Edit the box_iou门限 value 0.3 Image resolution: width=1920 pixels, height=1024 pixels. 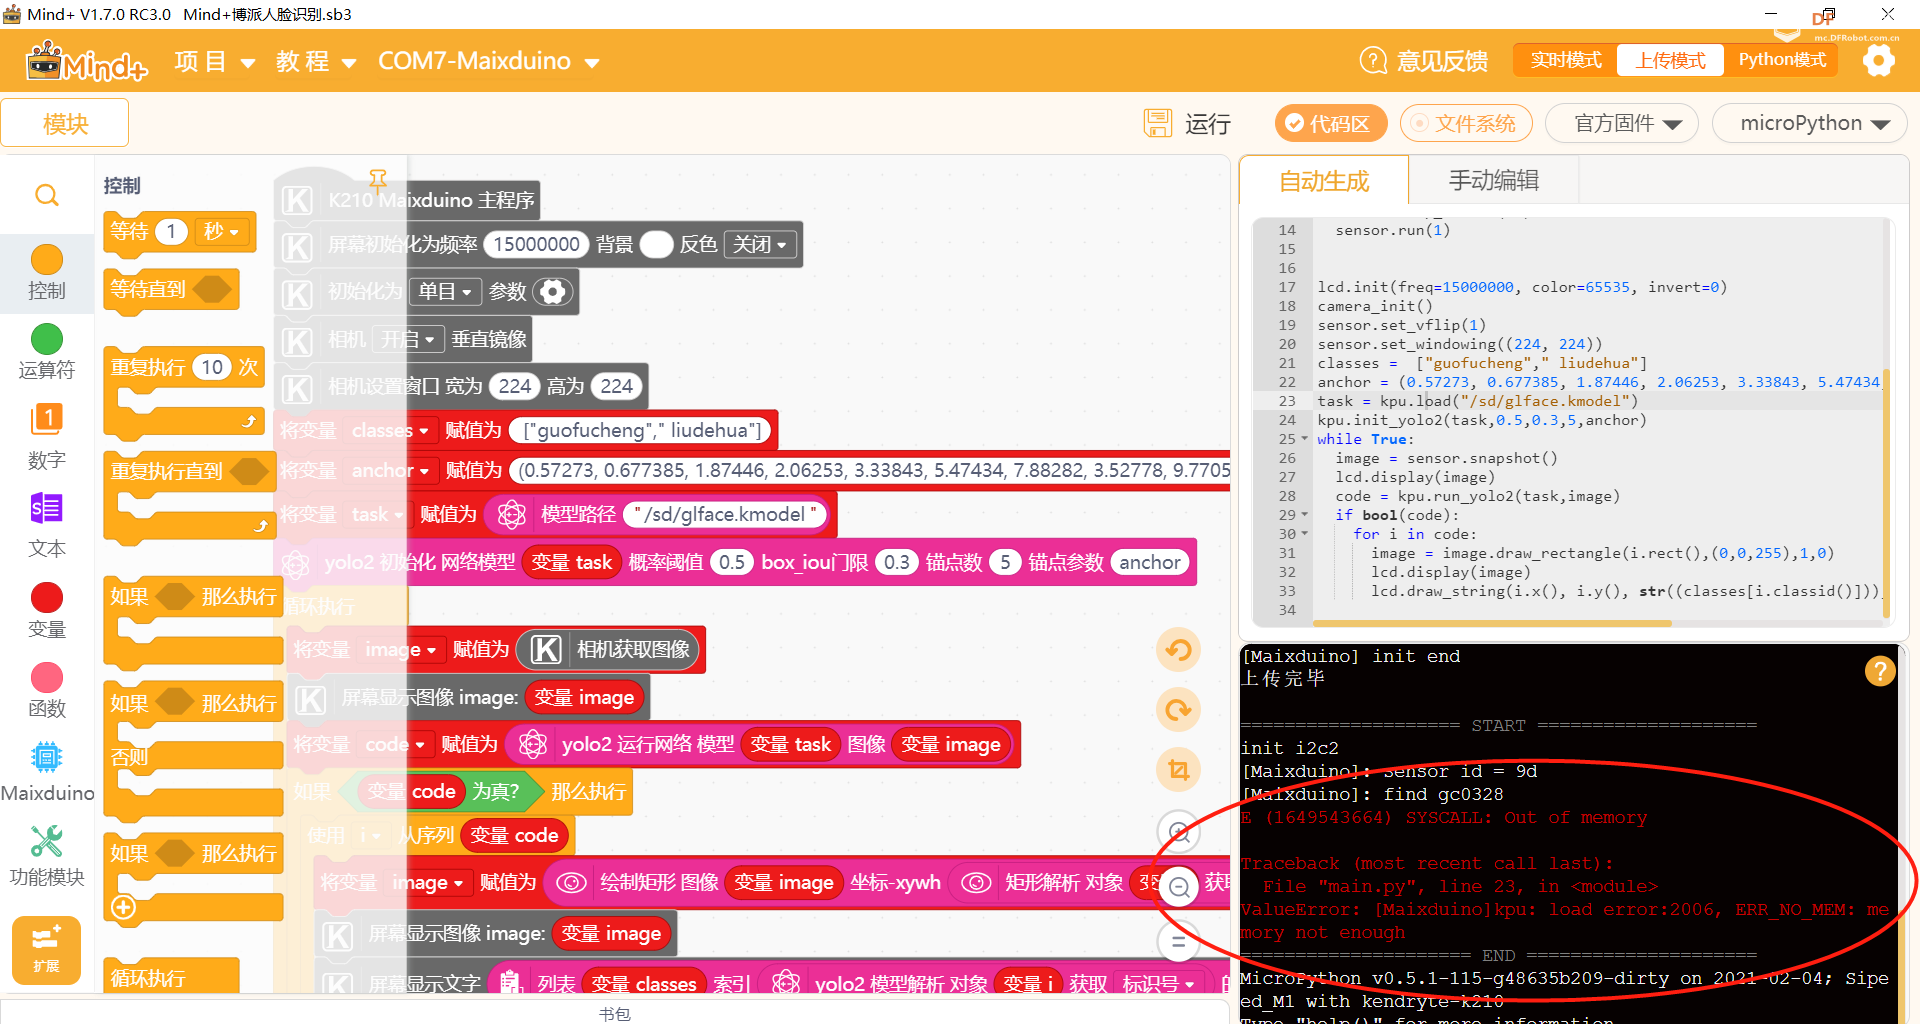point(897,562)
